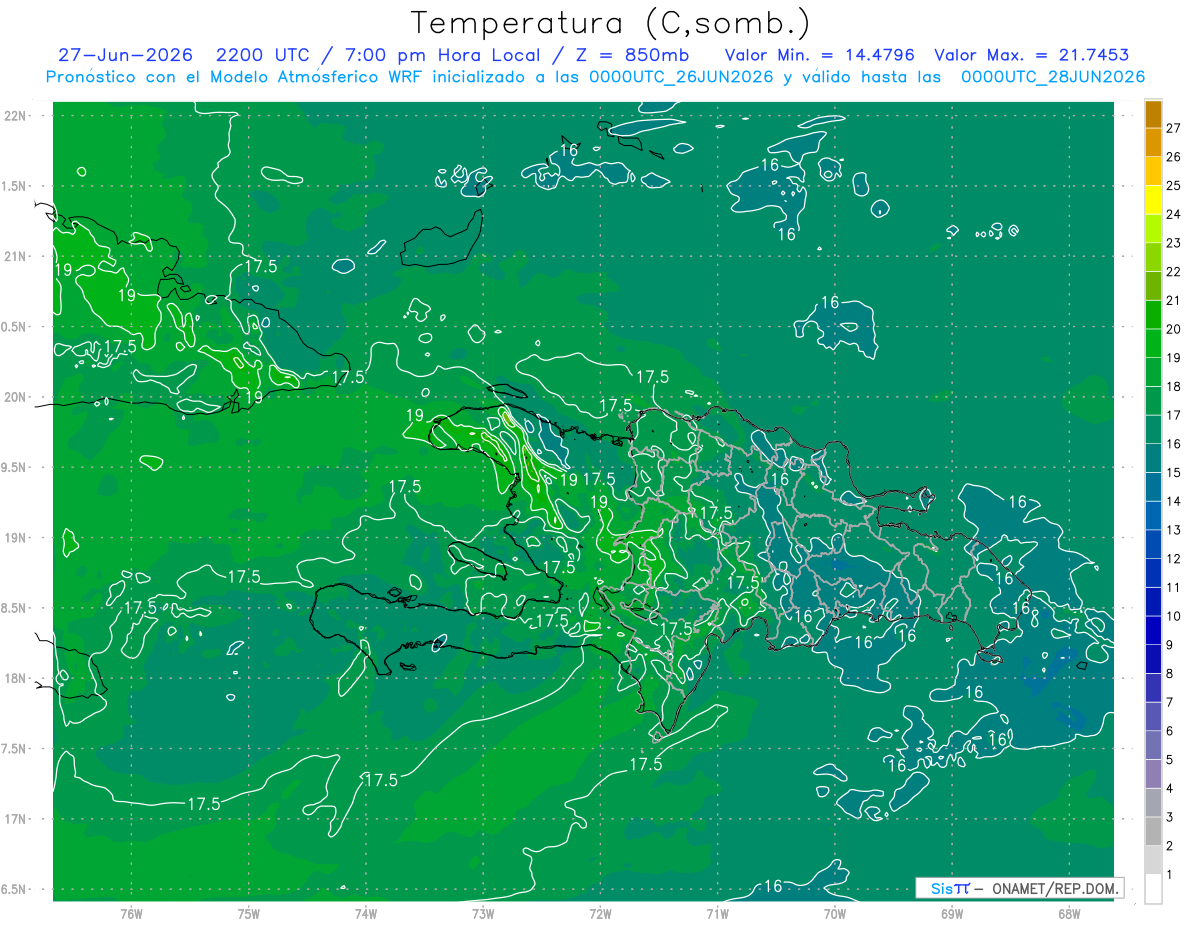The image size is (1200, 927).
Task: Select the '0000UTC_28JUN2026' valid-until time
Action: click(1053, 77)
